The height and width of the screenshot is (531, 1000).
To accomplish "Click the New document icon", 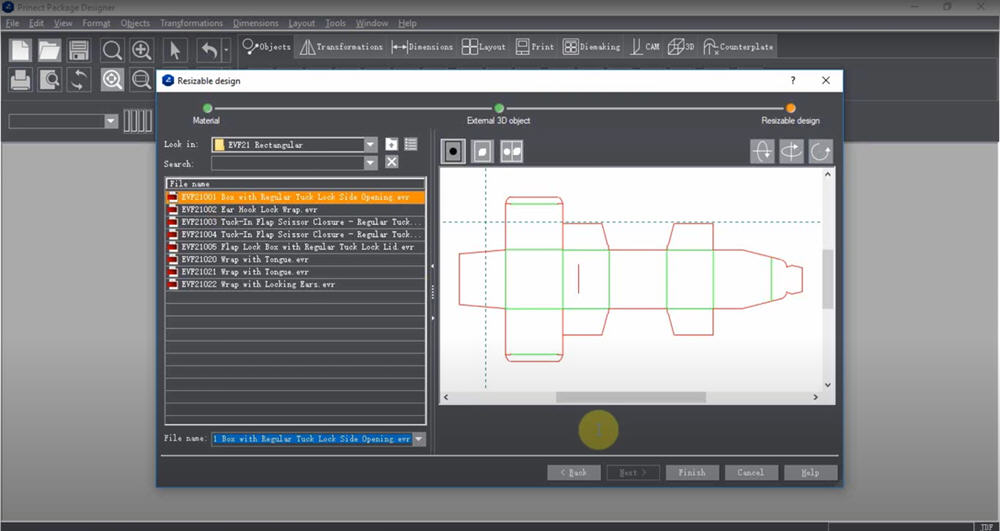I will coord(21,50).
